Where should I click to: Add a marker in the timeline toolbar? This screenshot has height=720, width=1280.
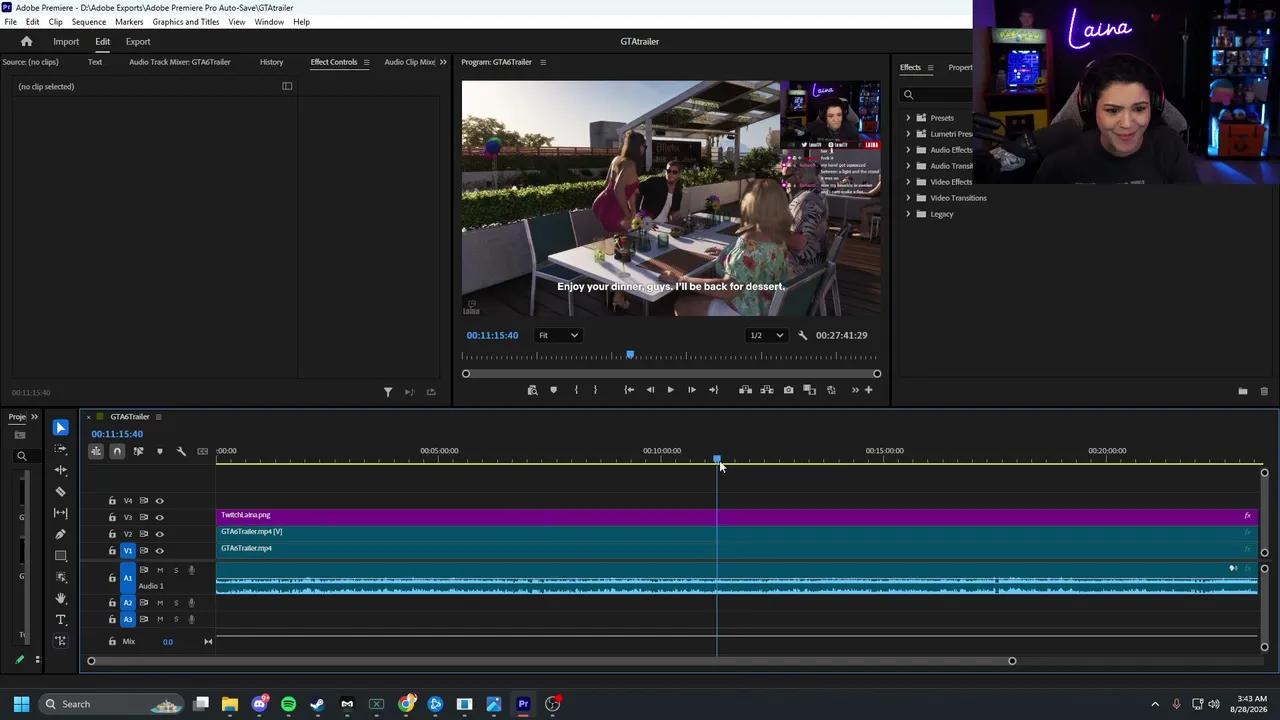[159, 452]
